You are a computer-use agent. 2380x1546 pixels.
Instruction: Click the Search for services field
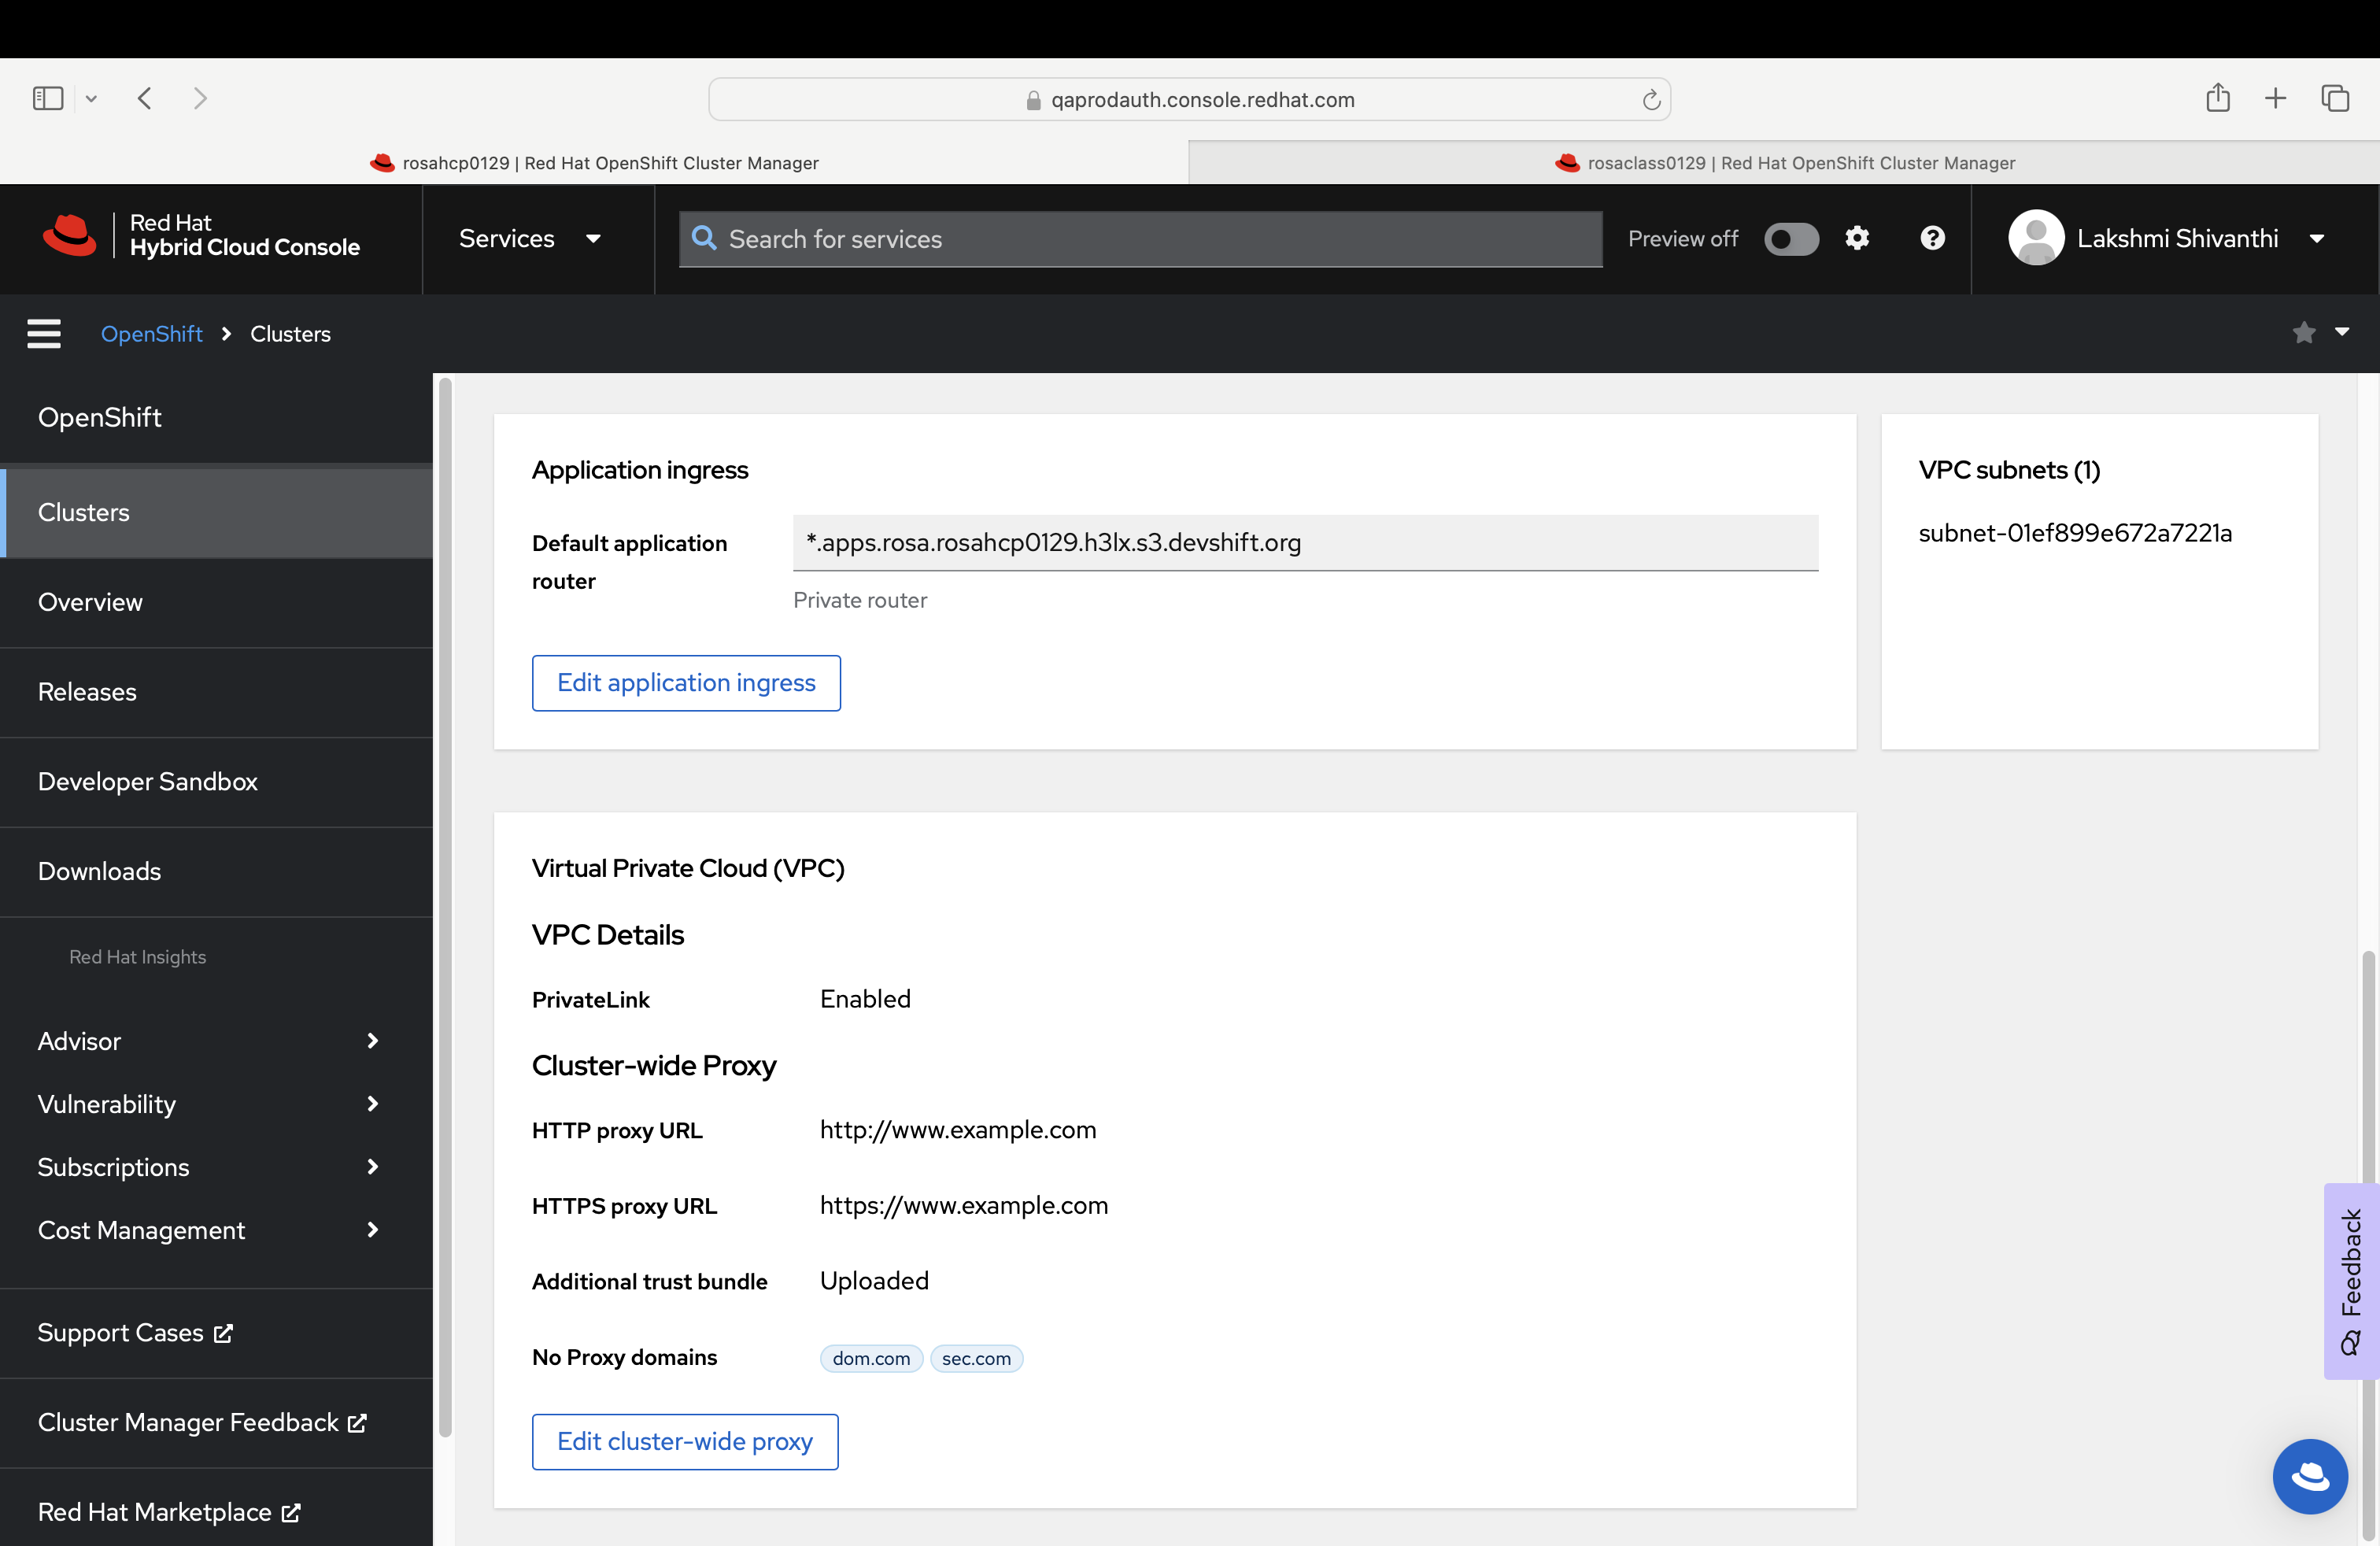tap(1140, 239)
